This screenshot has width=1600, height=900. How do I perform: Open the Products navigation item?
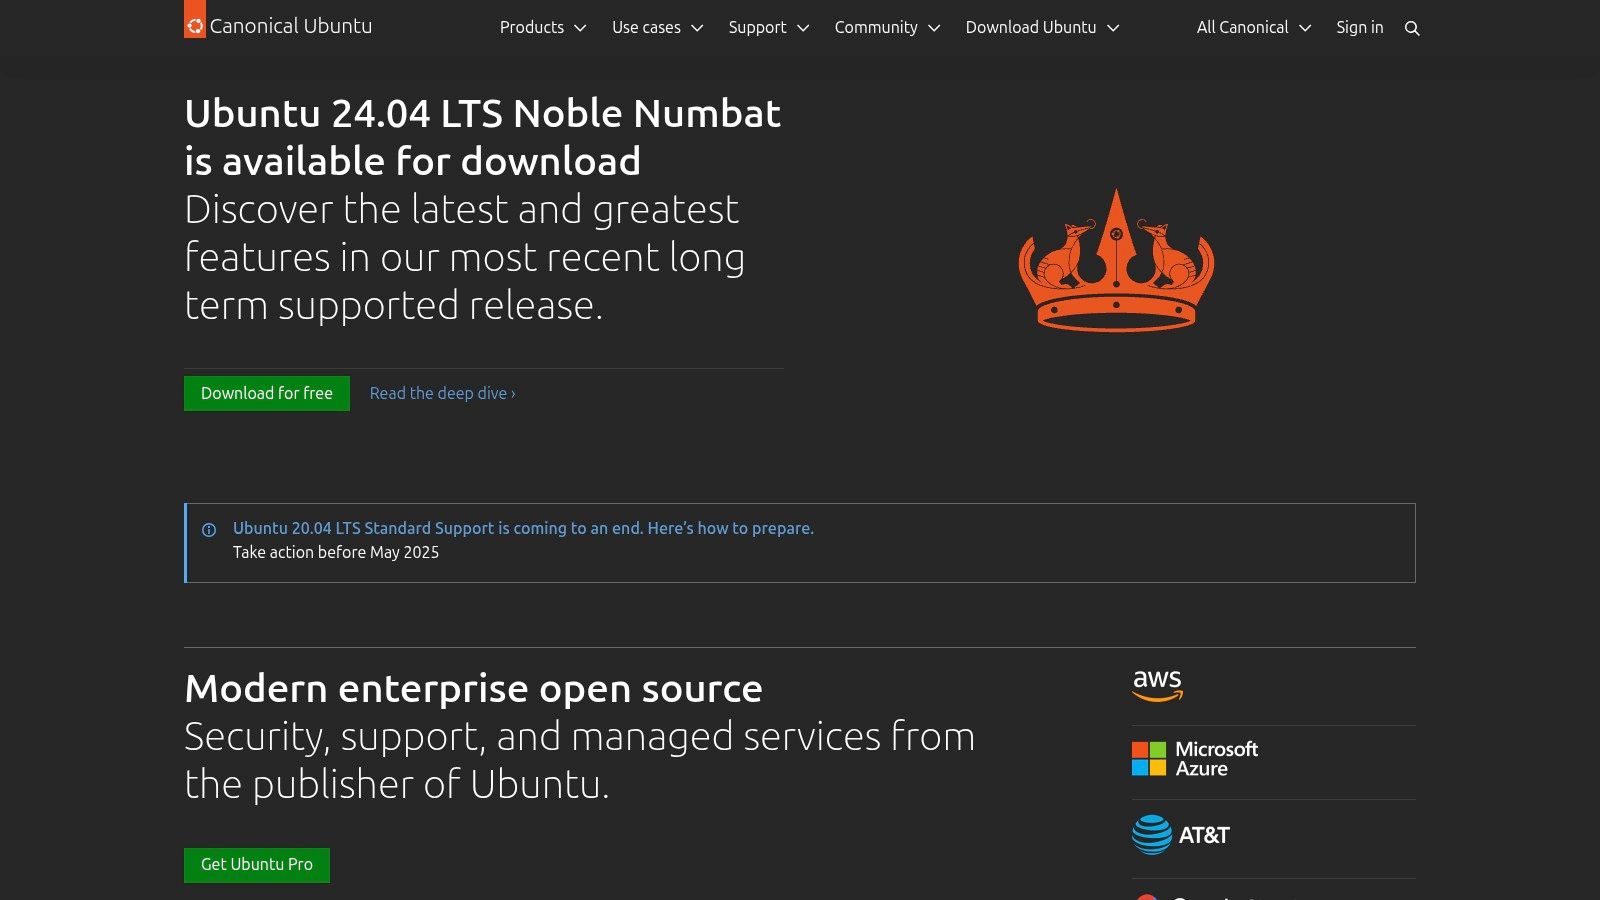click(x=532, y=27)
